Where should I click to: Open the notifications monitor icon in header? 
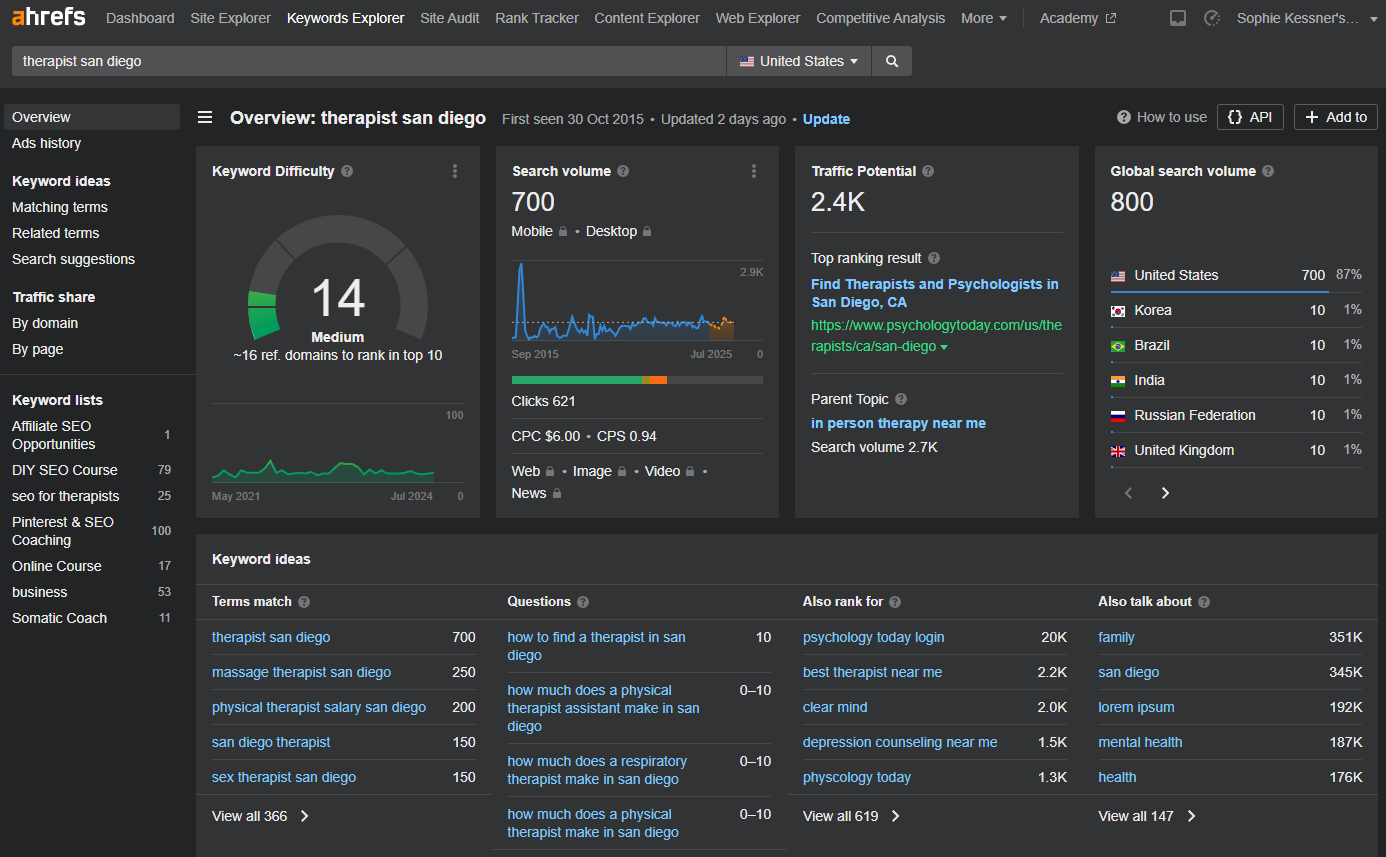[x=1178, y=18]
